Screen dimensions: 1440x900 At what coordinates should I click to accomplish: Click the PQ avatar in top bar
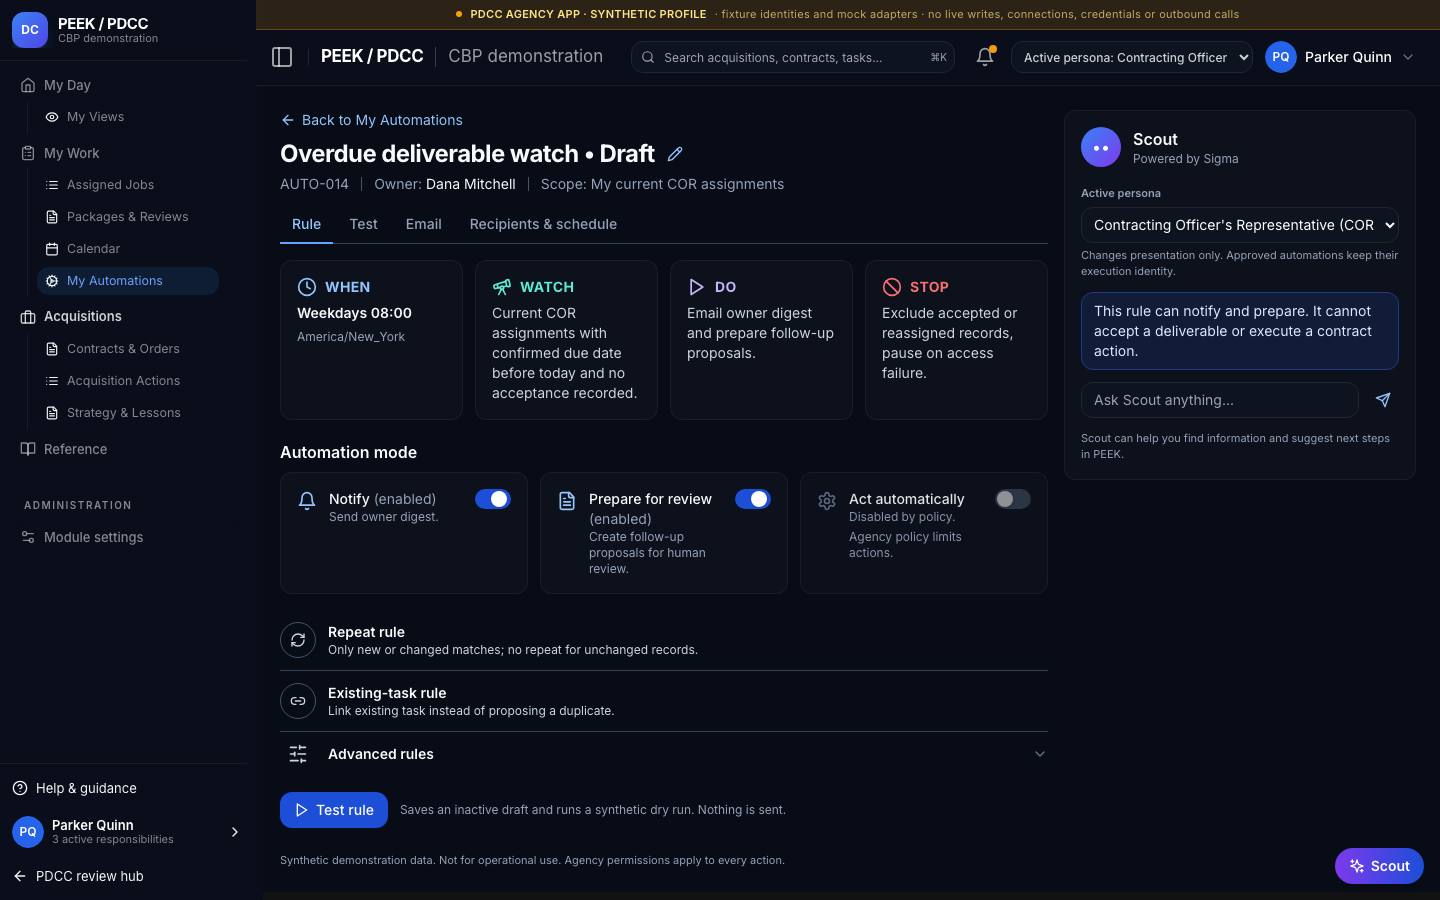(1281, 57)
